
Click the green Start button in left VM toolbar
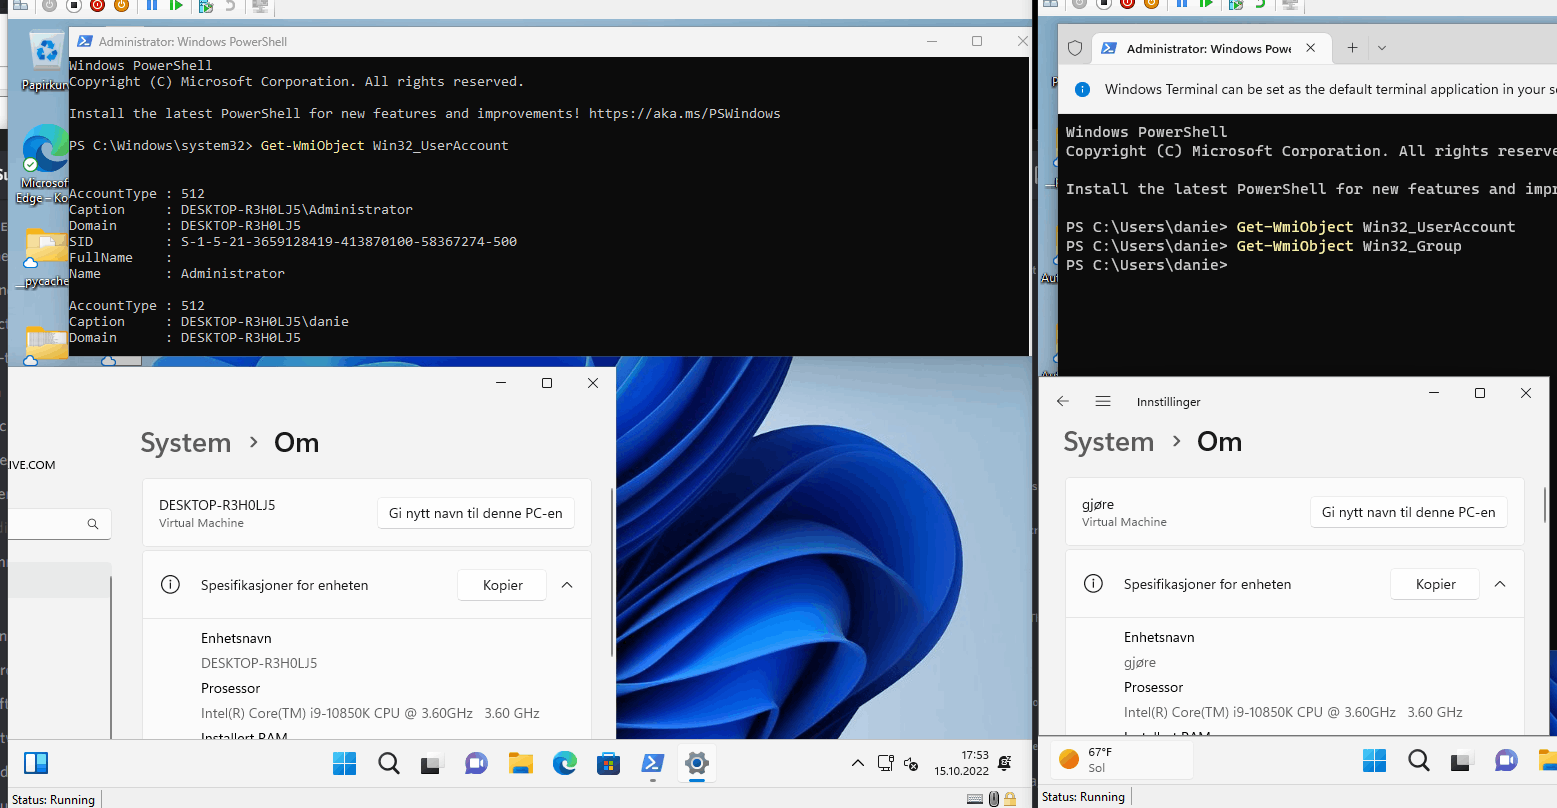pyautogui.click(x=176, y=4)
